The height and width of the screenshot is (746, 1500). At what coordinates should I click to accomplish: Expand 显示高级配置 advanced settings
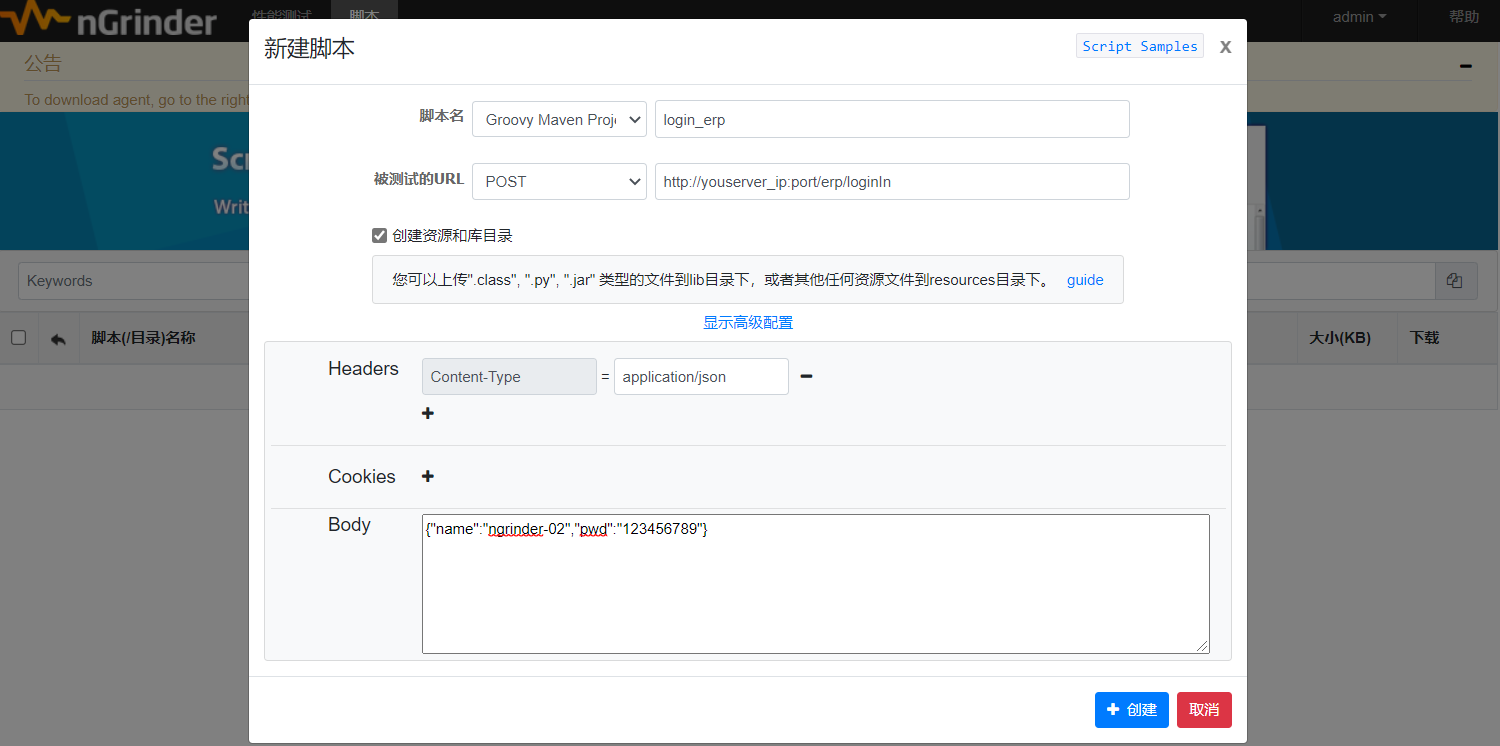pos(747,322)
